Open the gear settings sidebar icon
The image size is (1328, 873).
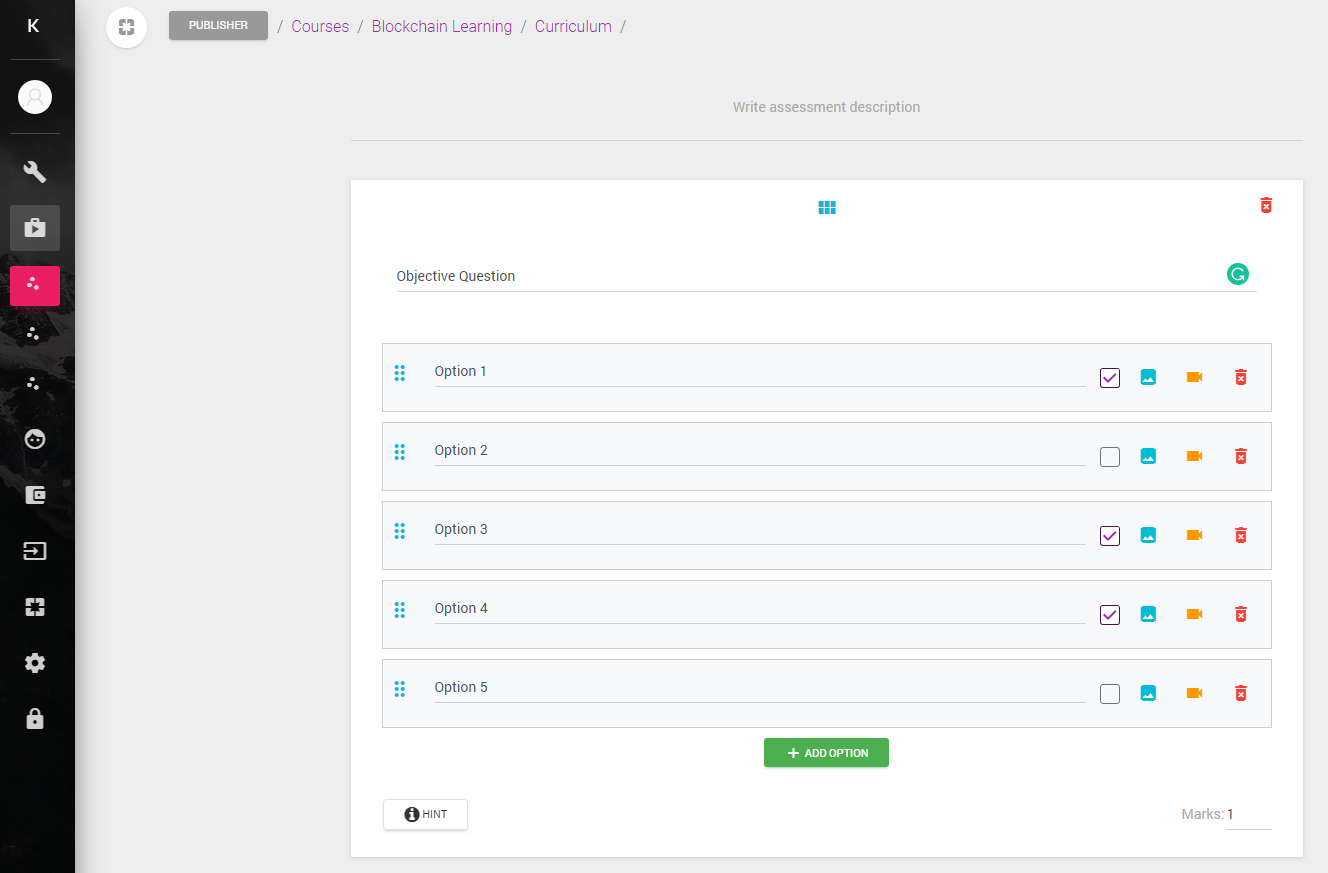35,663
